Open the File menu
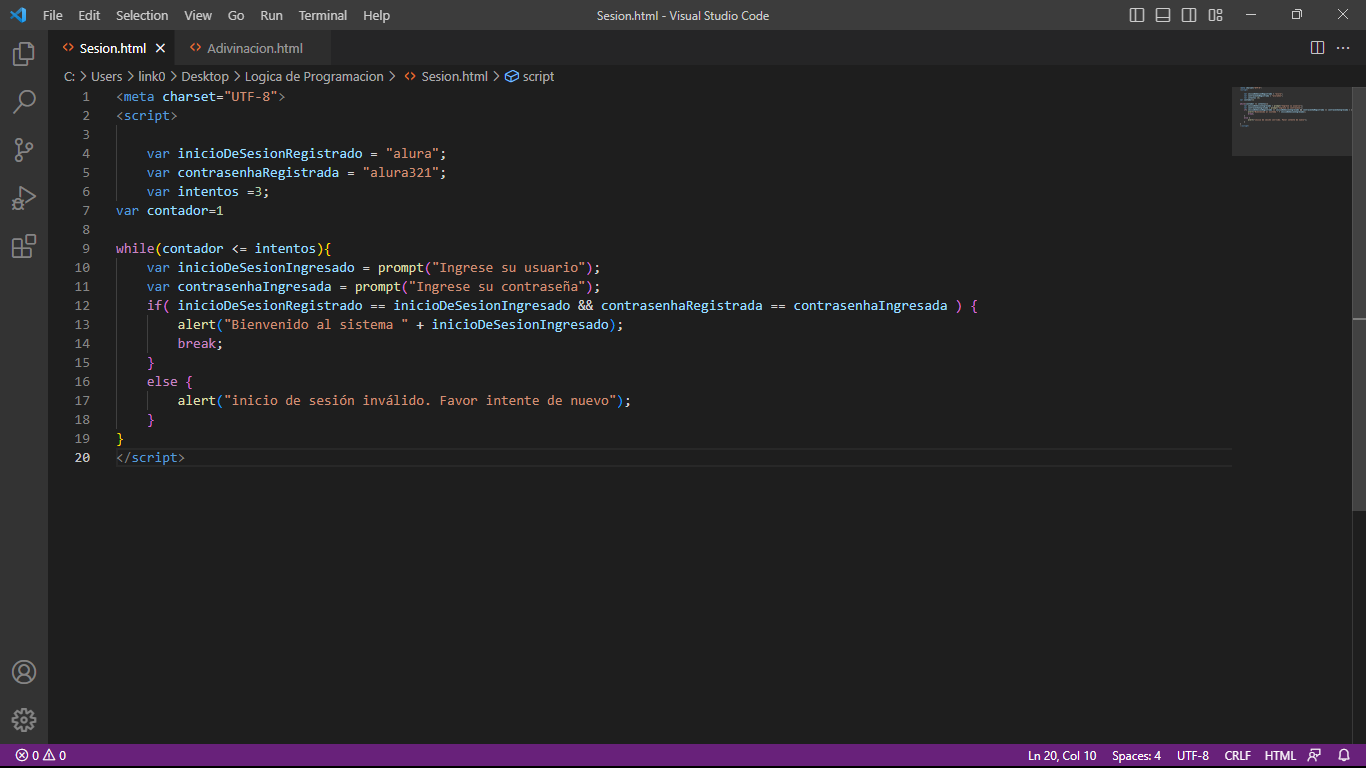 53,15
